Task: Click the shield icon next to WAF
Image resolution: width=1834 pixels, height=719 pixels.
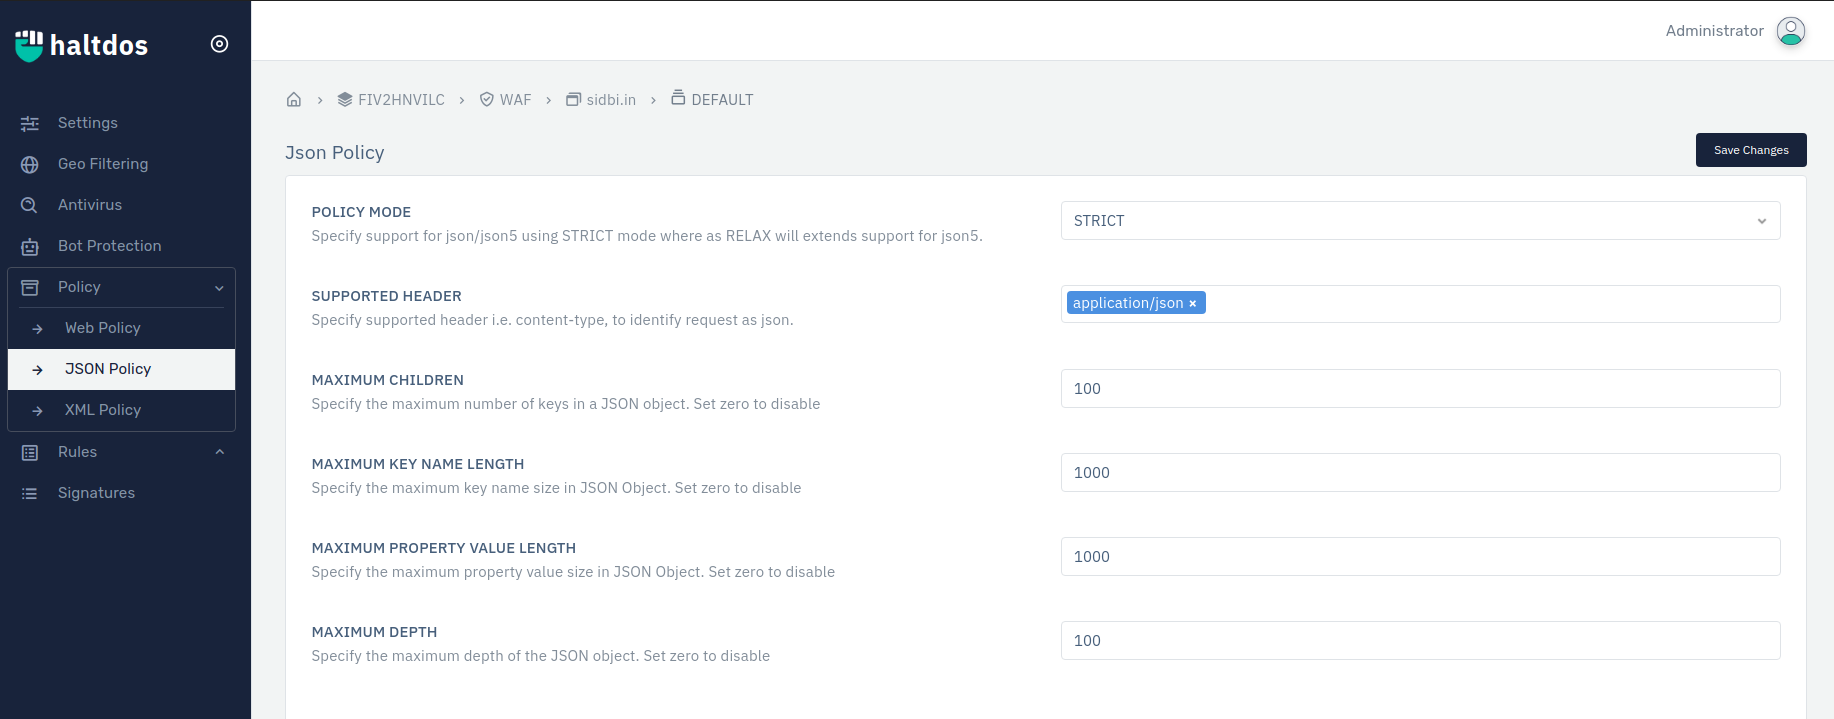Action: pyautogui.click(x=487, y=99)
